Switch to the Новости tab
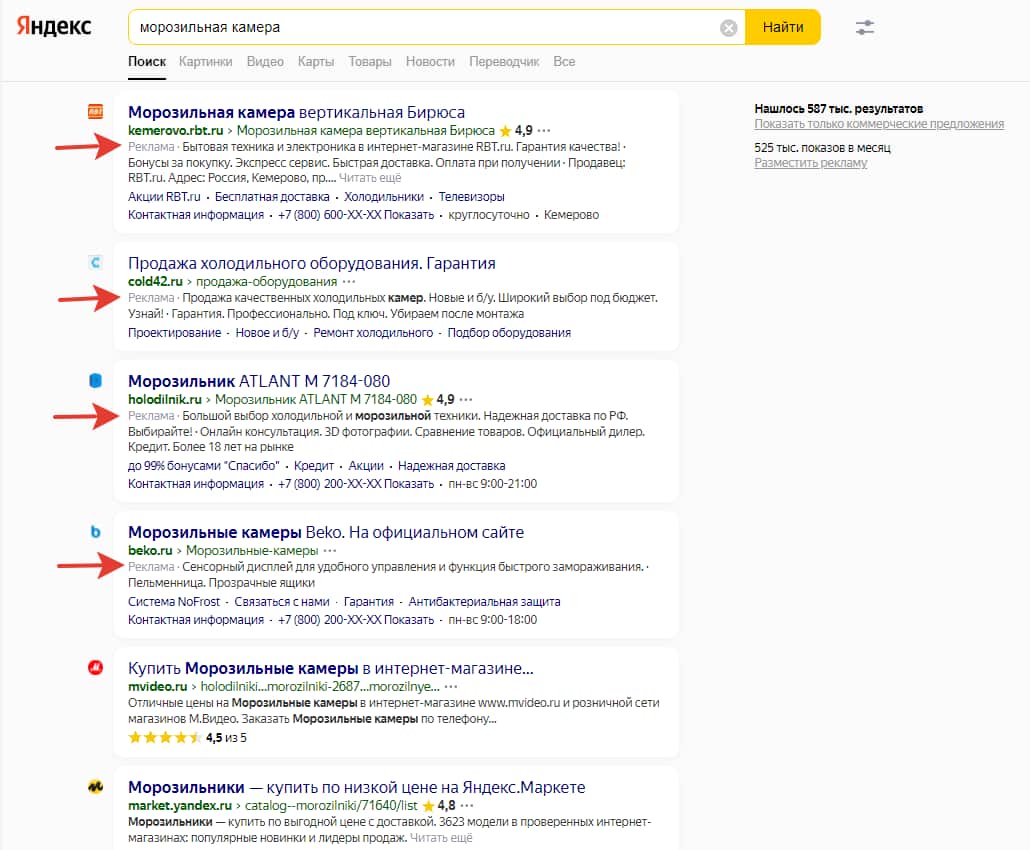 click(x=430, y=62)
